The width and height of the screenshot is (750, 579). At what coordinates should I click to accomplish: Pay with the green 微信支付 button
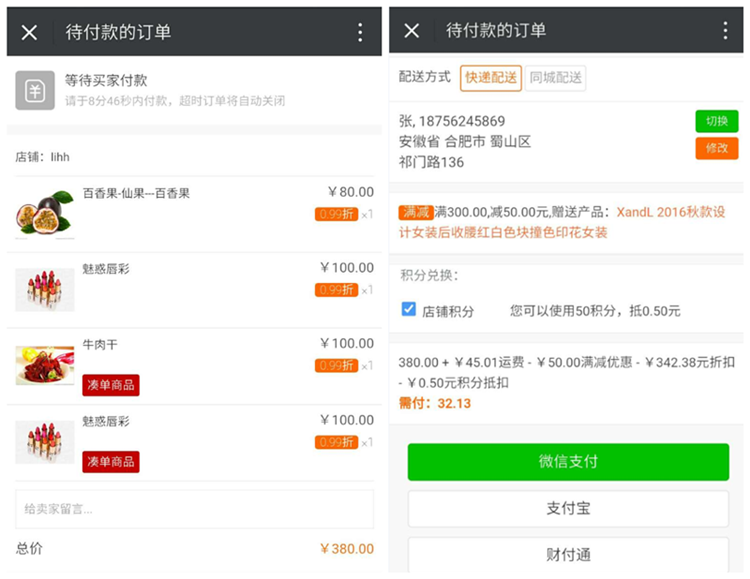pyautogui.click(x=568, y=462)
